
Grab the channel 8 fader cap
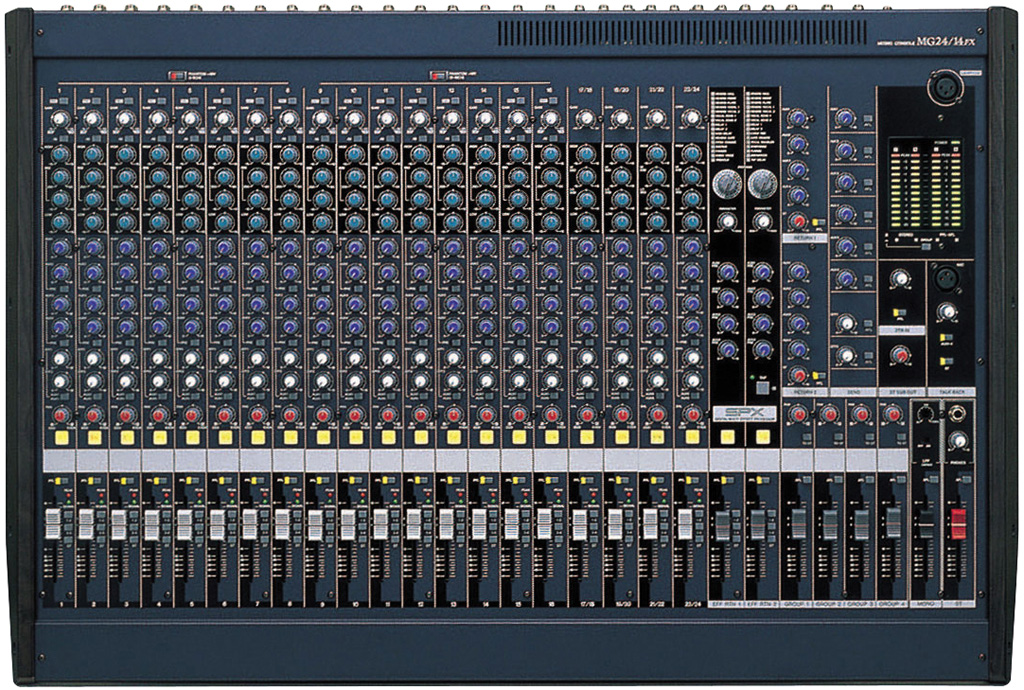[282, 524]
